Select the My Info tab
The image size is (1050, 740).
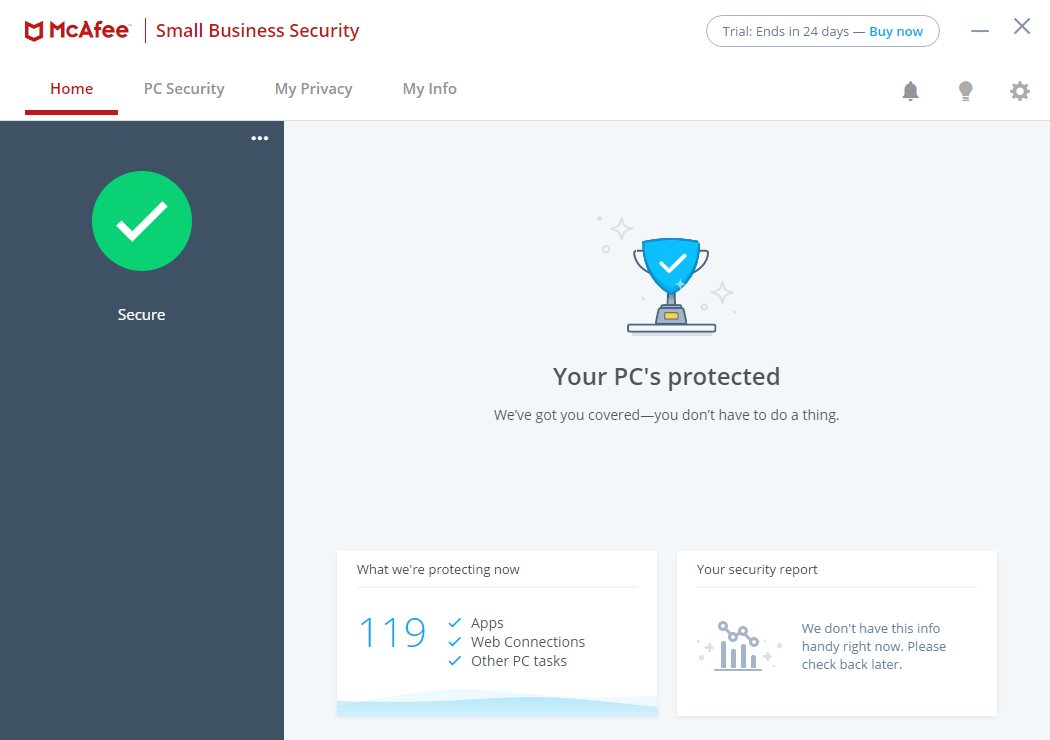(x=430, y=89)
